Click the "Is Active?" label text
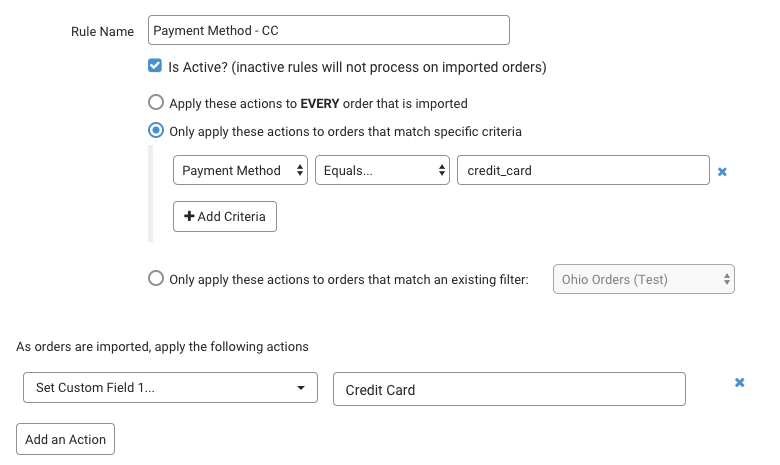 click(357, 67)
